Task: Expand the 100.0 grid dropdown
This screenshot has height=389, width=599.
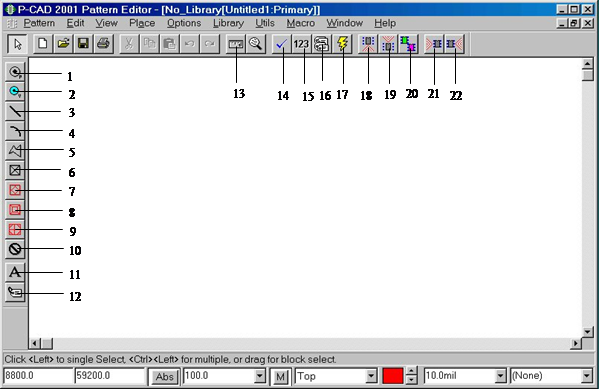Action: click(x=260, y=376)
